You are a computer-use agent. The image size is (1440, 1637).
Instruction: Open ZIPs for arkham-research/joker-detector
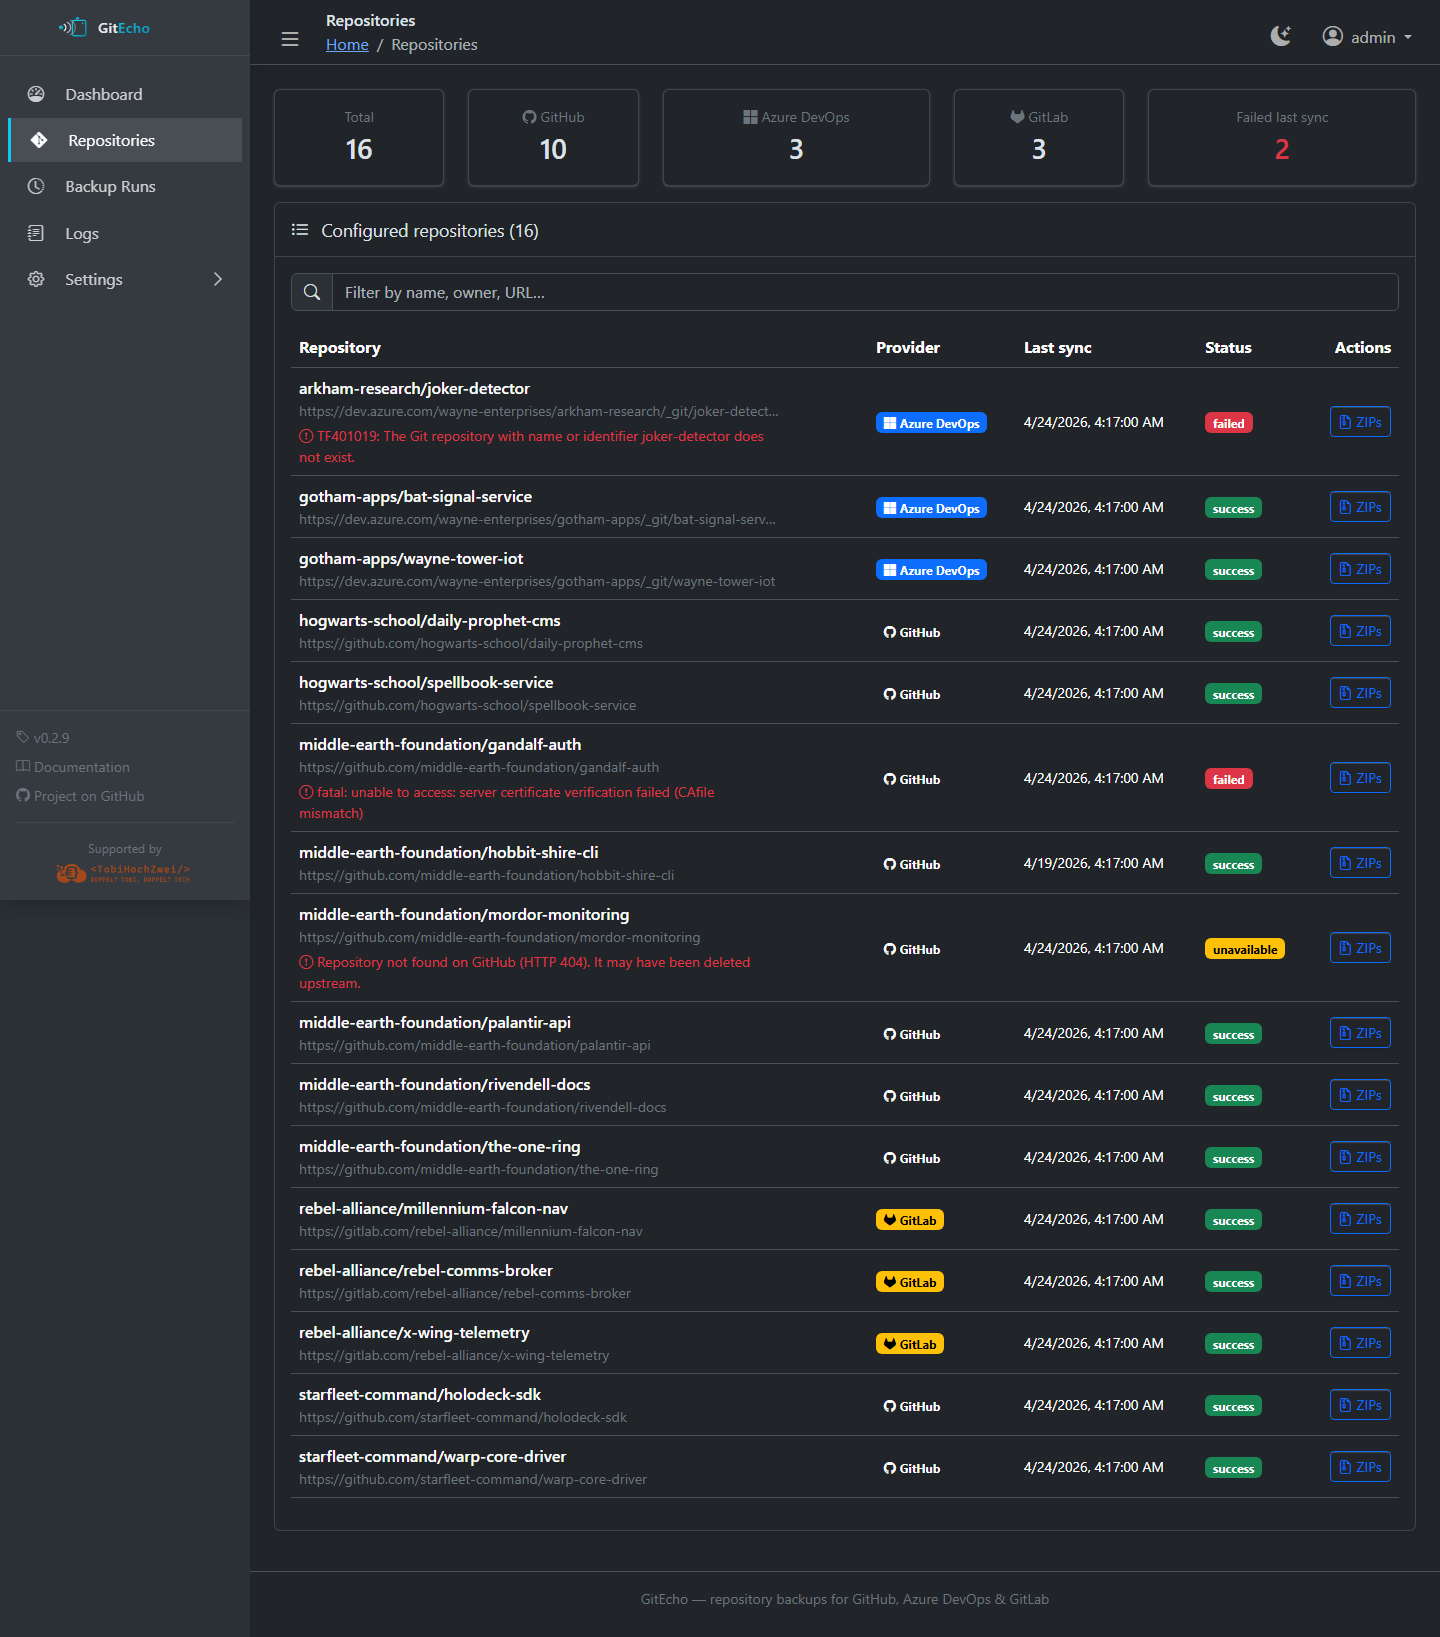pyautogui.click(x=1360, y=422)
